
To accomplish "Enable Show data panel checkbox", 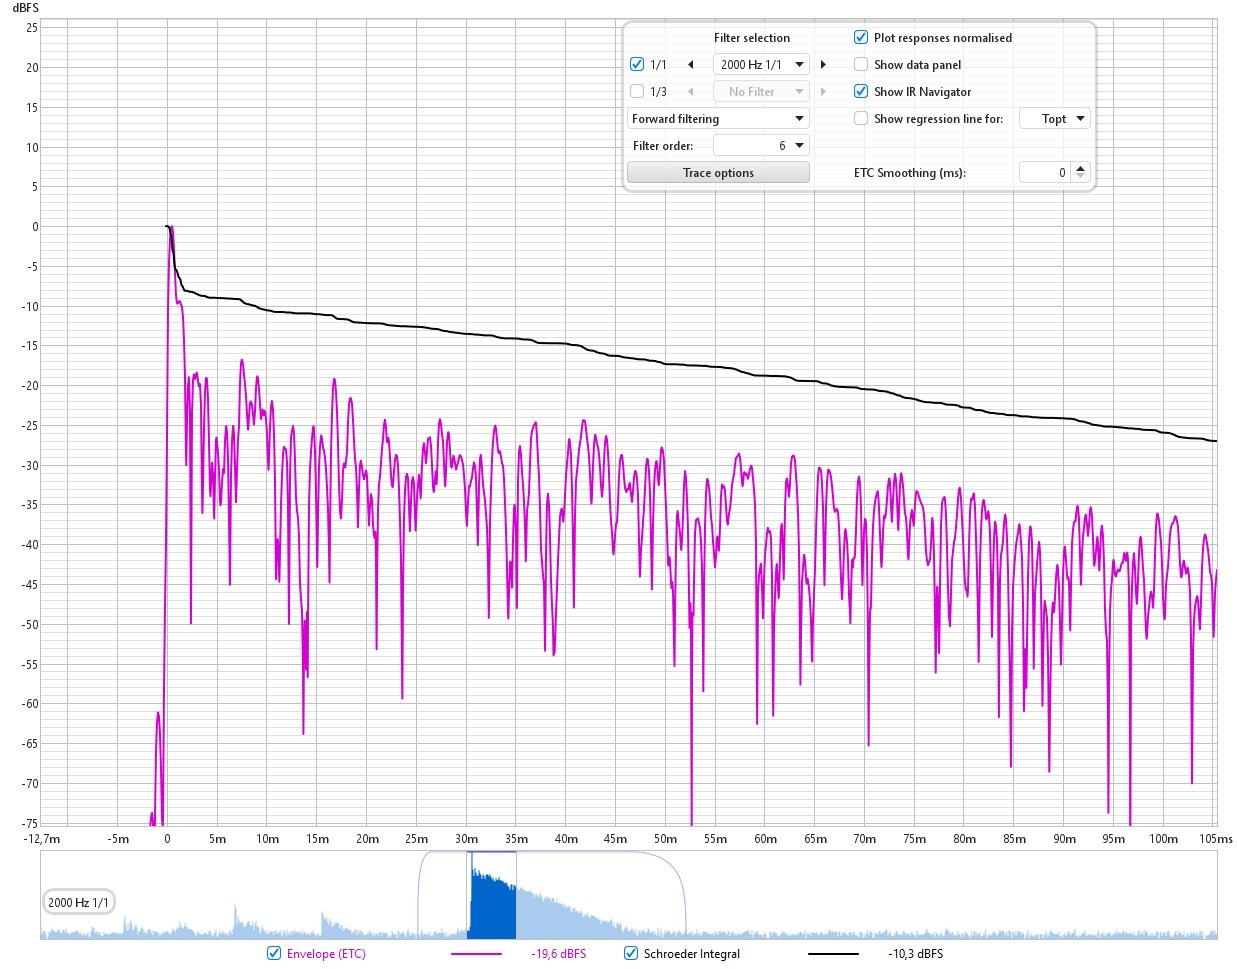I will pos(861,65).
